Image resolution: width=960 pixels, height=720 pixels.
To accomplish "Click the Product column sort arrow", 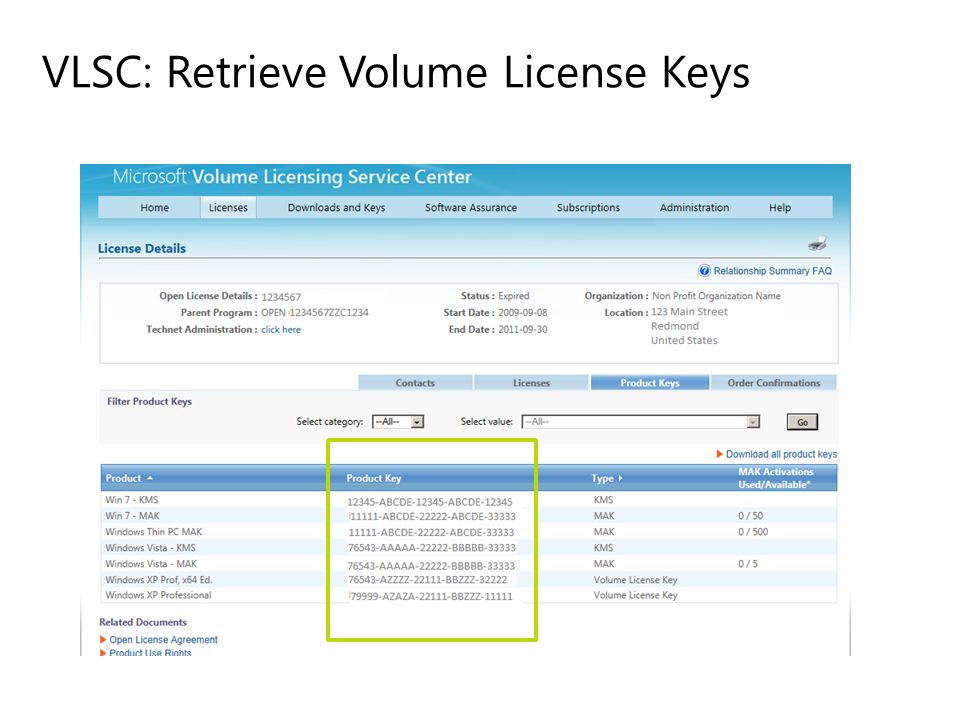I will tap(149, 478).
